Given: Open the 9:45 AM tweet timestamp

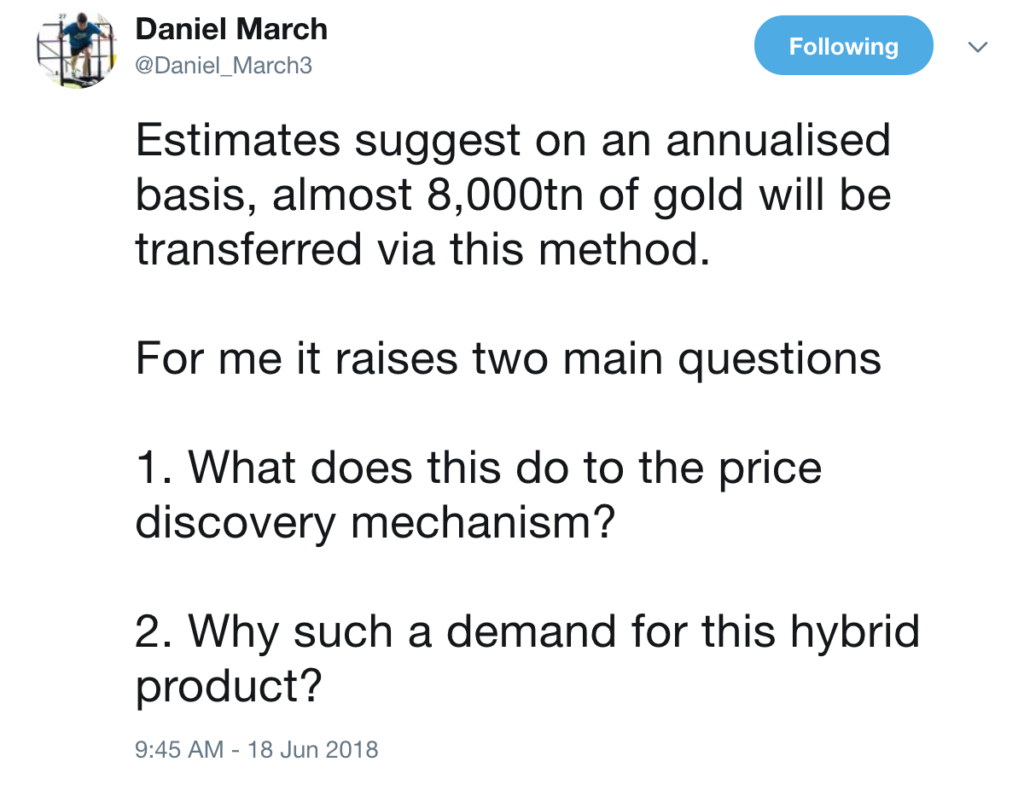Looking at the screenshot, I should click(179, 749).
